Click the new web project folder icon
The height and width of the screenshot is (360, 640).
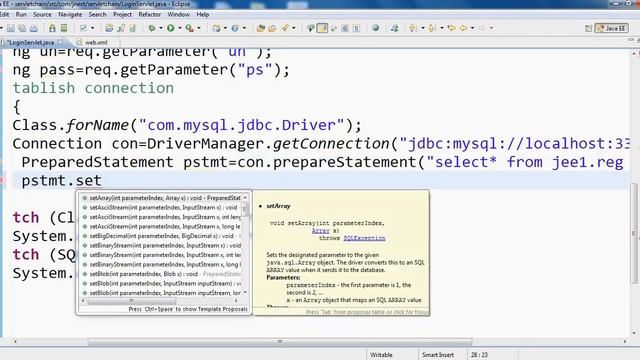point(109,28)
